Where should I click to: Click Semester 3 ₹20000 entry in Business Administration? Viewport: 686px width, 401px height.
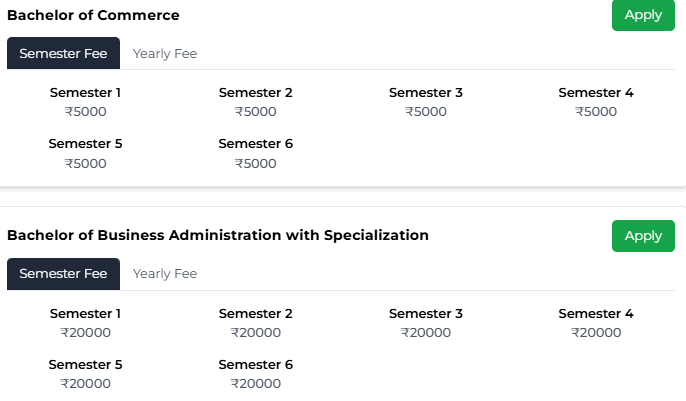pyautogui.click(x=426, y=323)
